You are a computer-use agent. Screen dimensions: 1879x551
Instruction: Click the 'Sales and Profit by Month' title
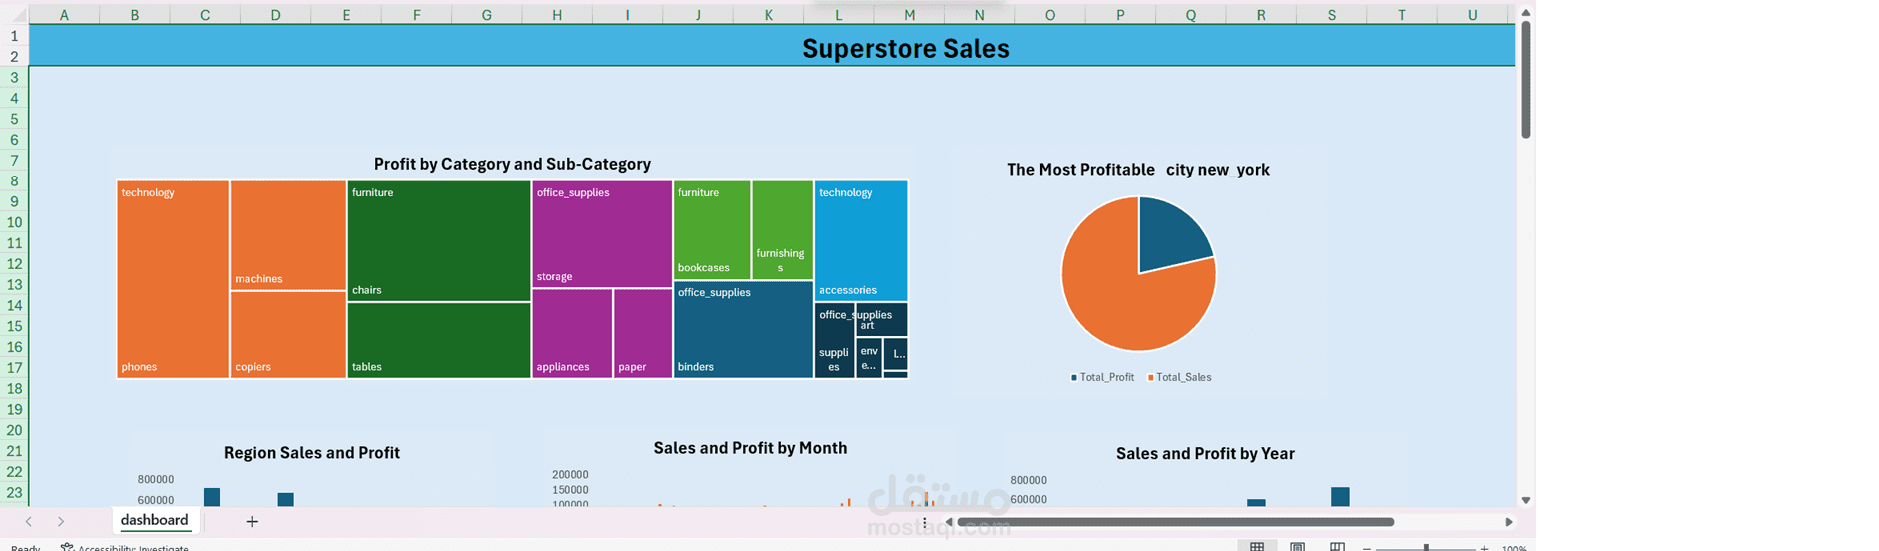pyautogui.click(x=750, y=448)
